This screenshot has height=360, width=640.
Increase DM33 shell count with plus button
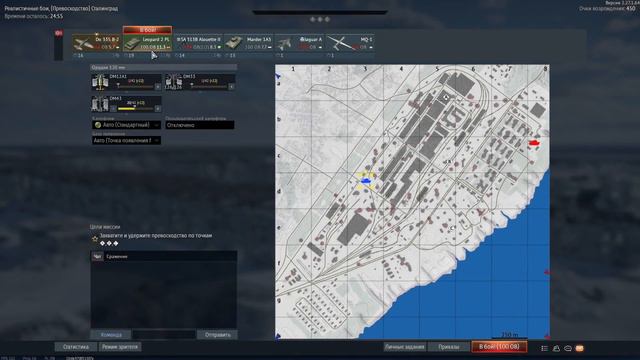click(231, 87)
